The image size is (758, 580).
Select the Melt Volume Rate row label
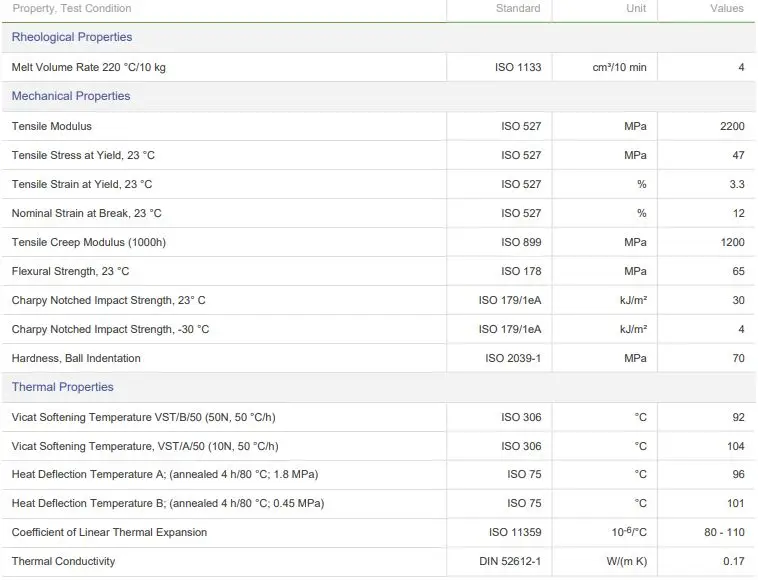(89, 67)
